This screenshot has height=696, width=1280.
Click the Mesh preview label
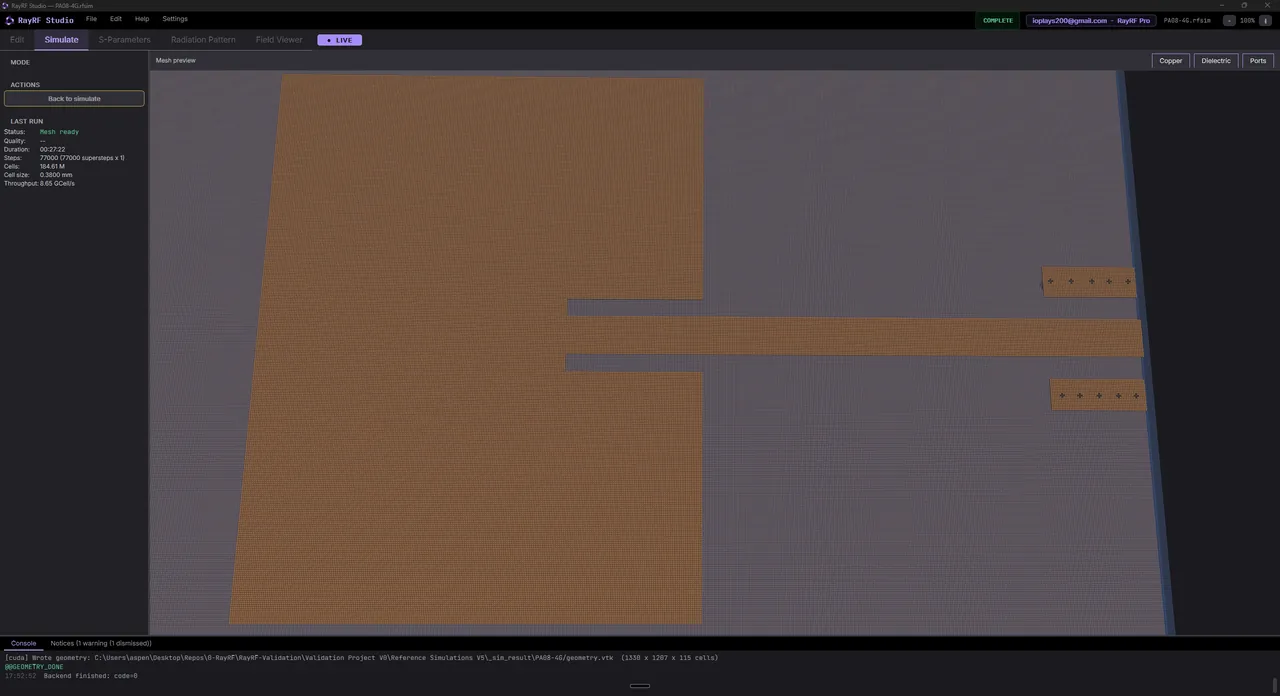(x=175, y=60)
